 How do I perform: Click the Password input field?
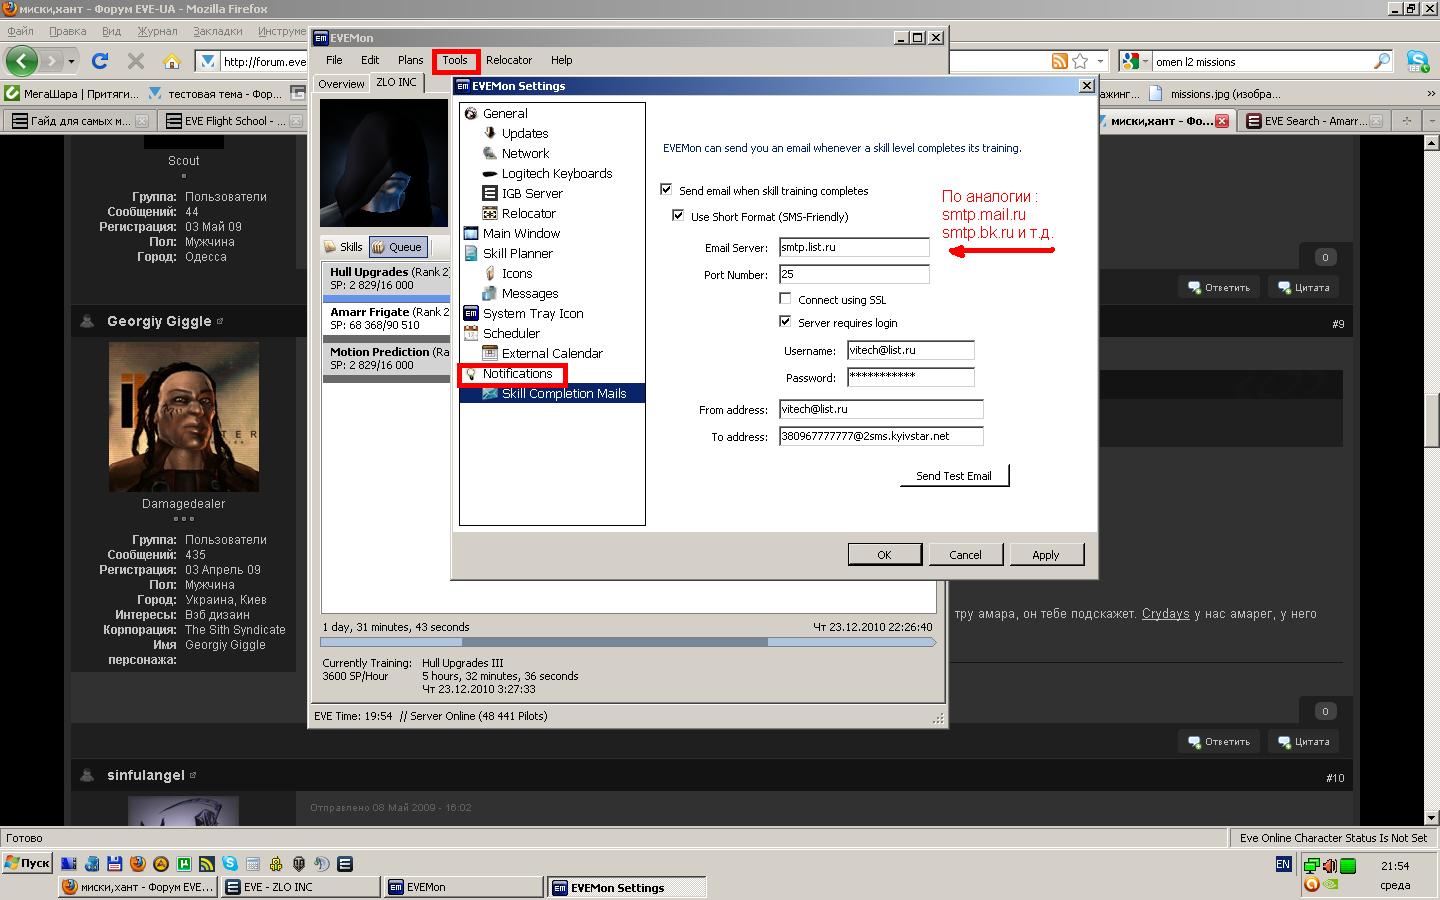tap(911, 377)
